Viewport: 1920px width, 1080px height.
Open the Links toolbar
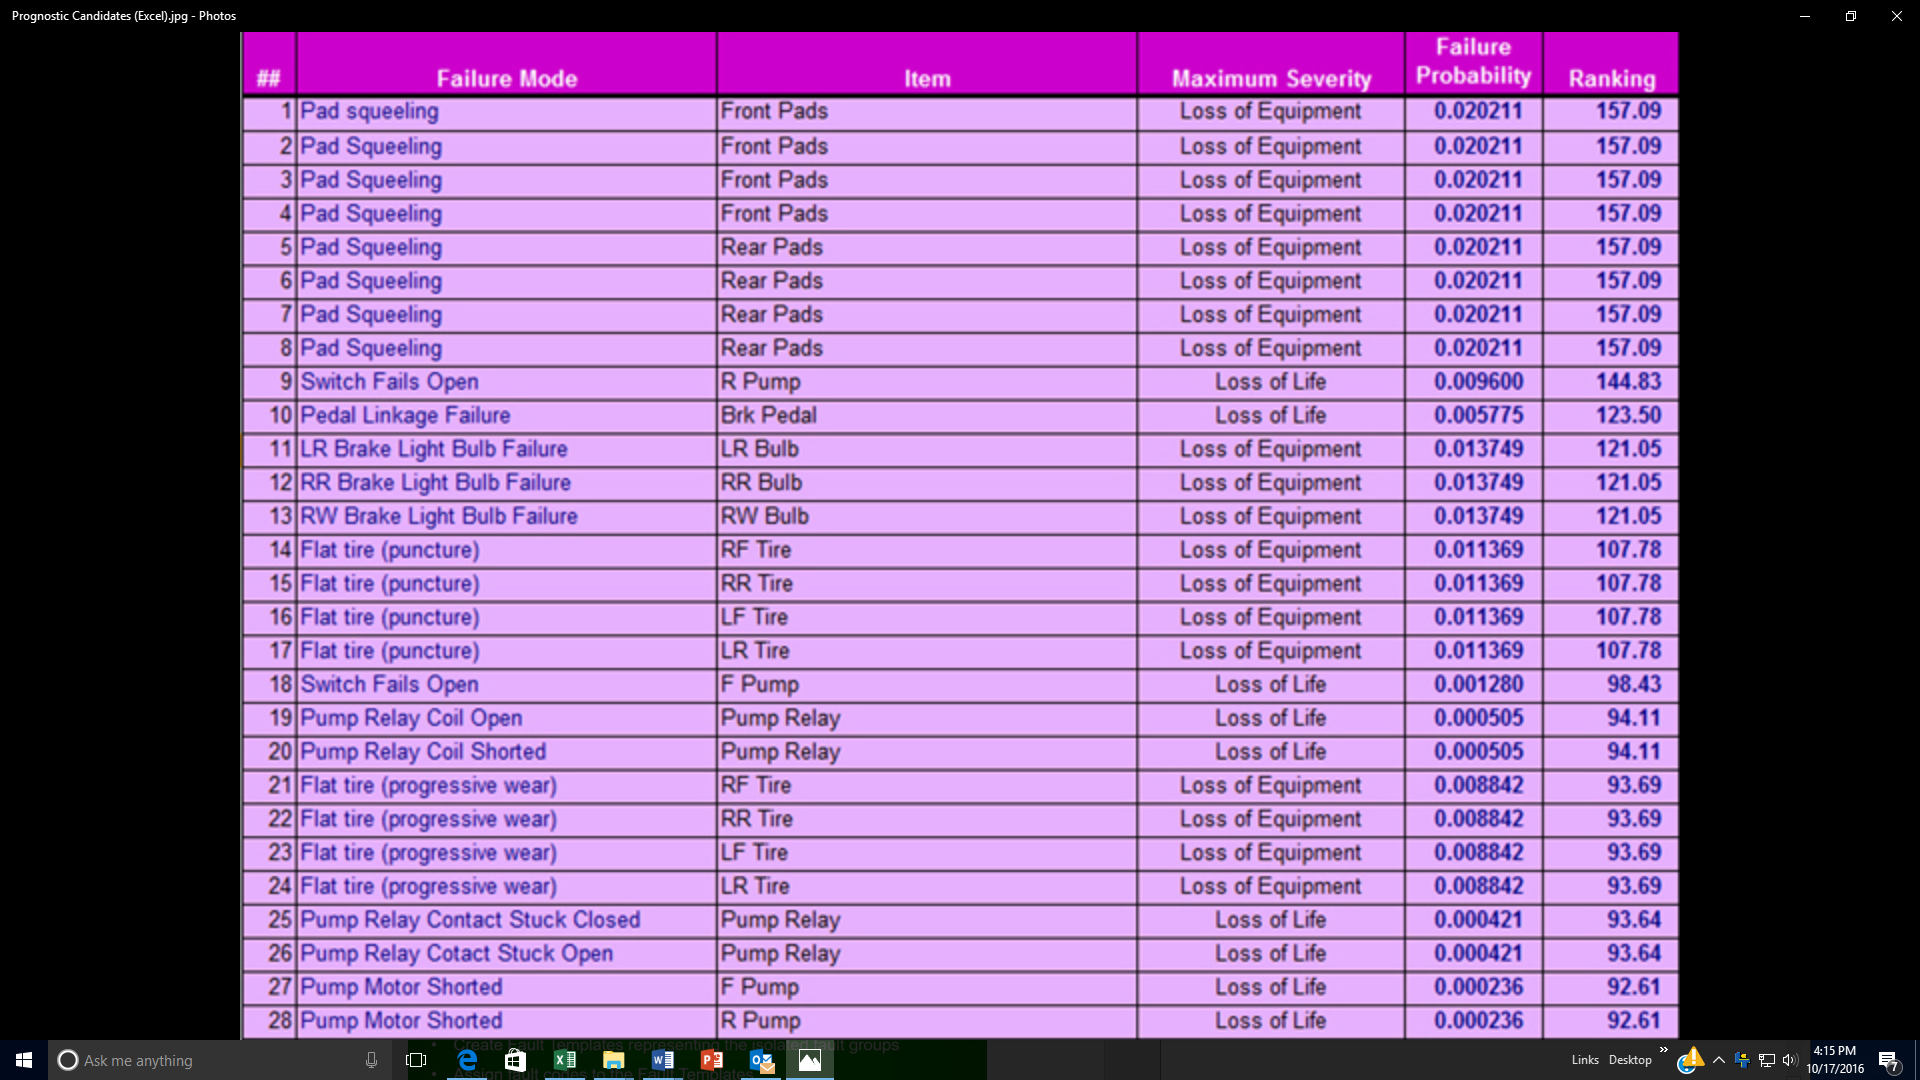coord(1584,1060)
